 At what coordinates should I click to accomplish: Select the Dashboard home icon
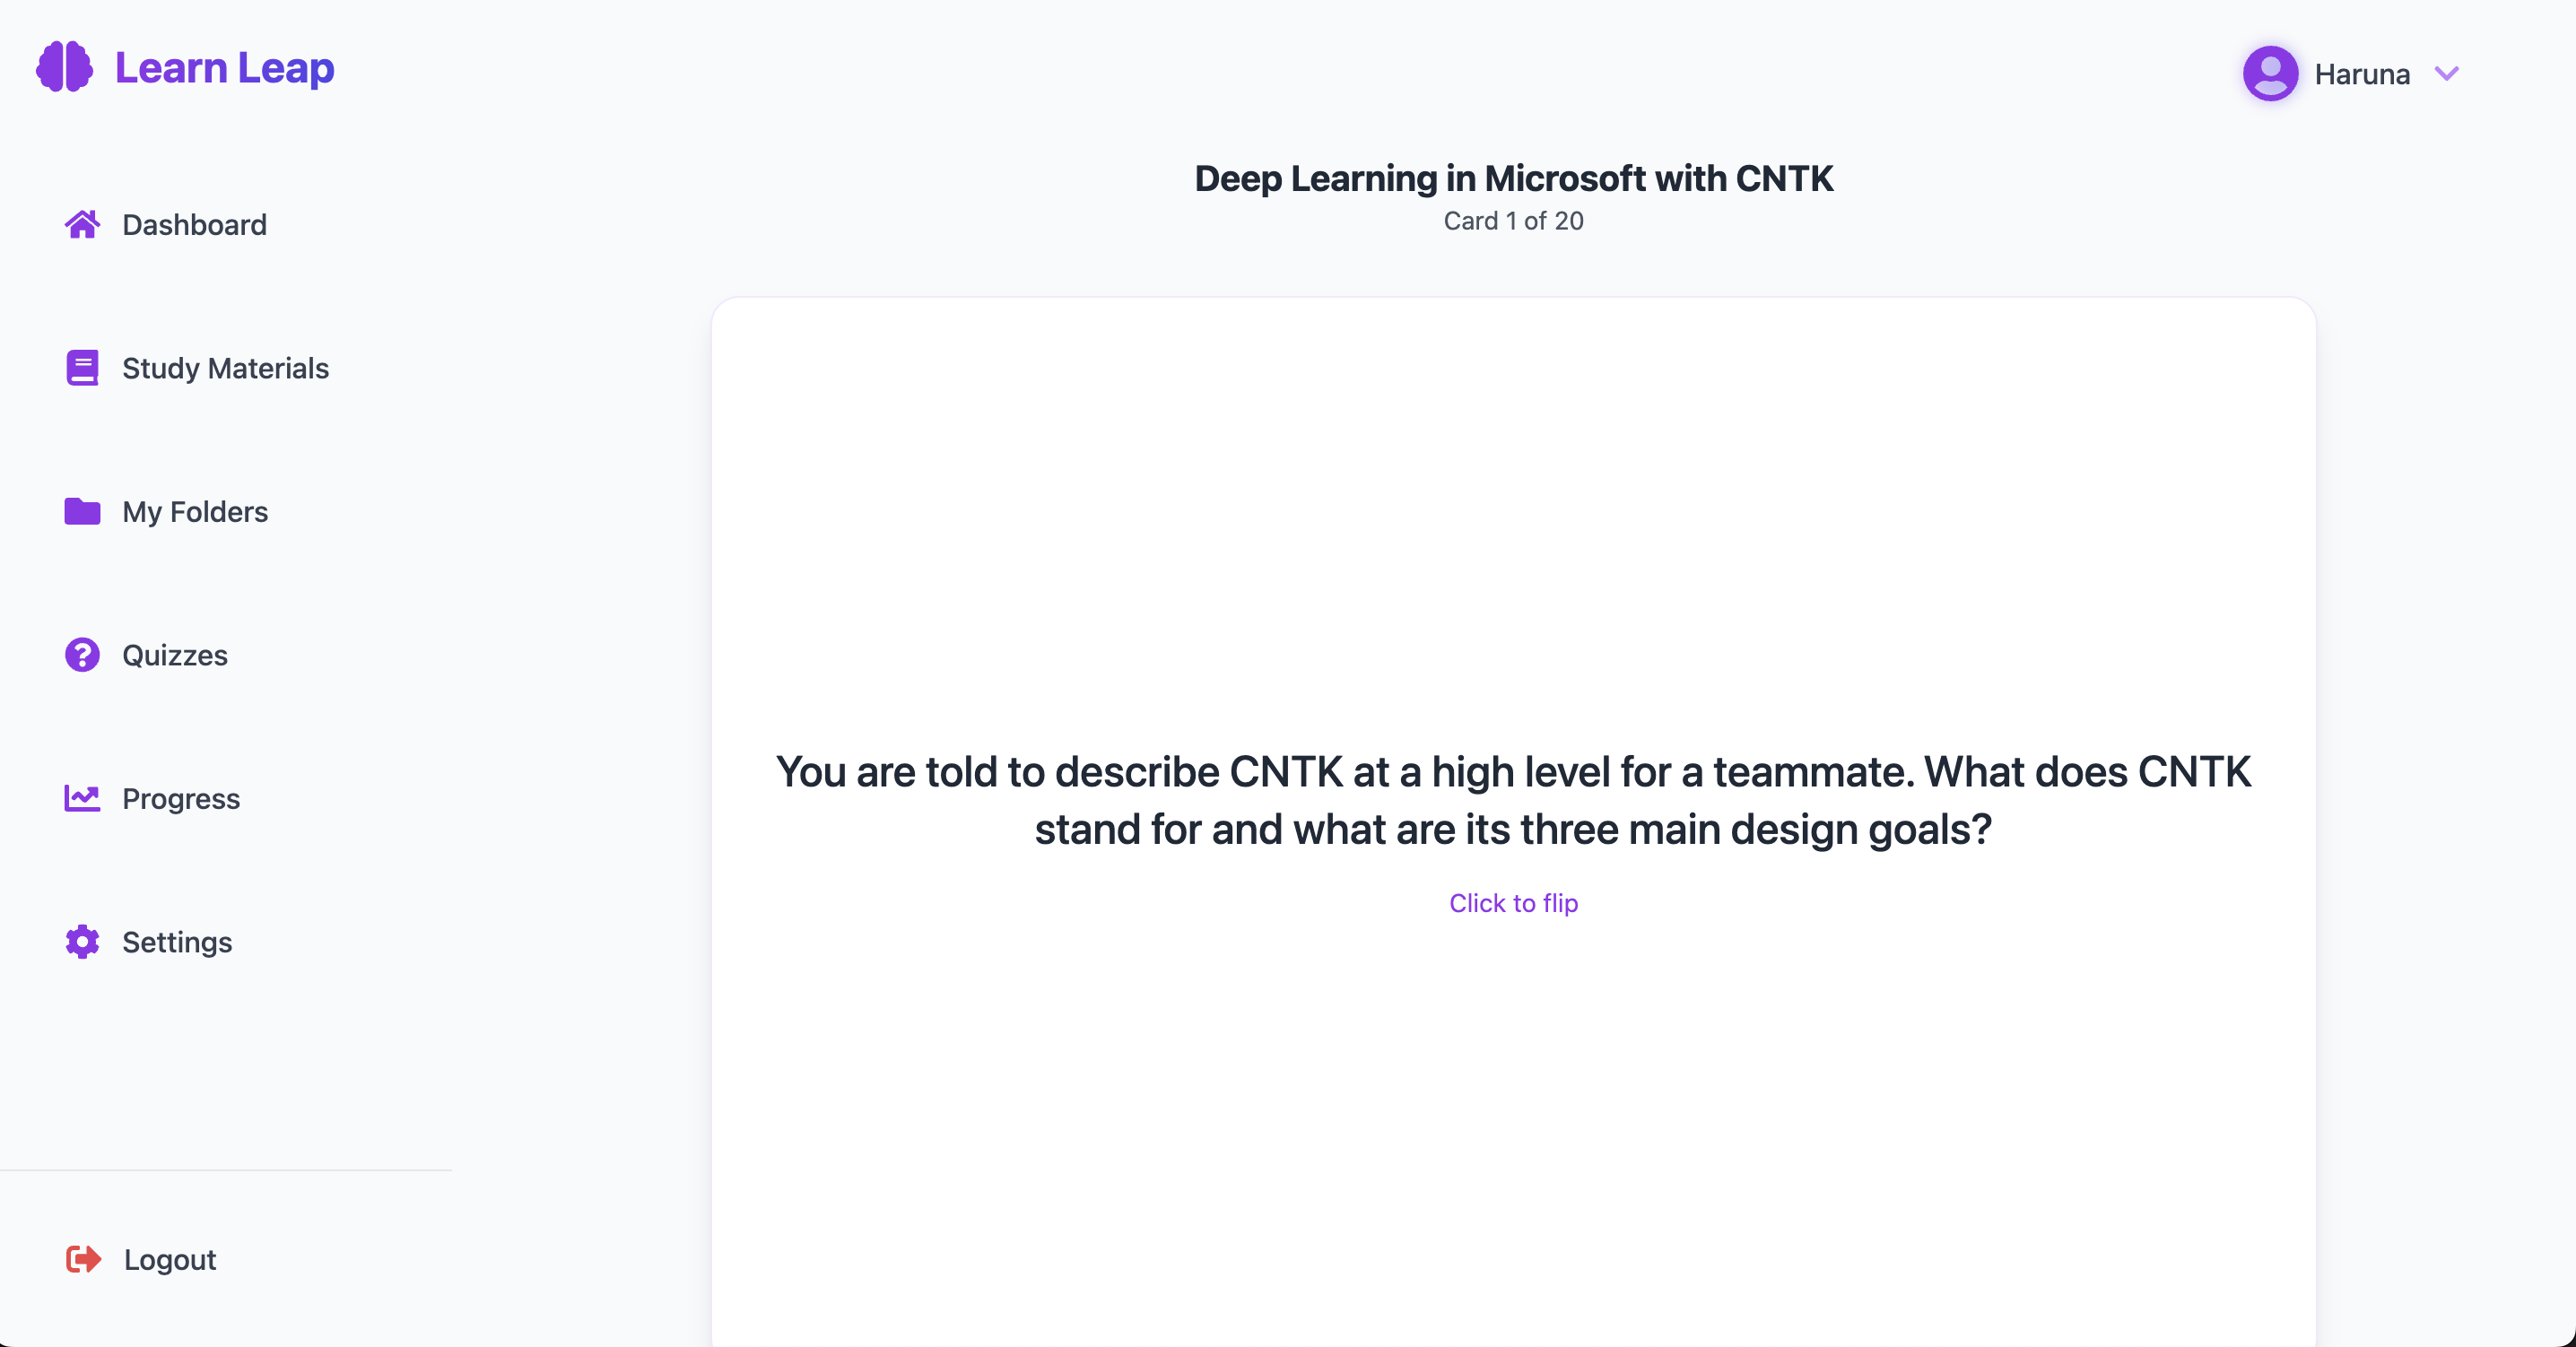click(82, 224)
